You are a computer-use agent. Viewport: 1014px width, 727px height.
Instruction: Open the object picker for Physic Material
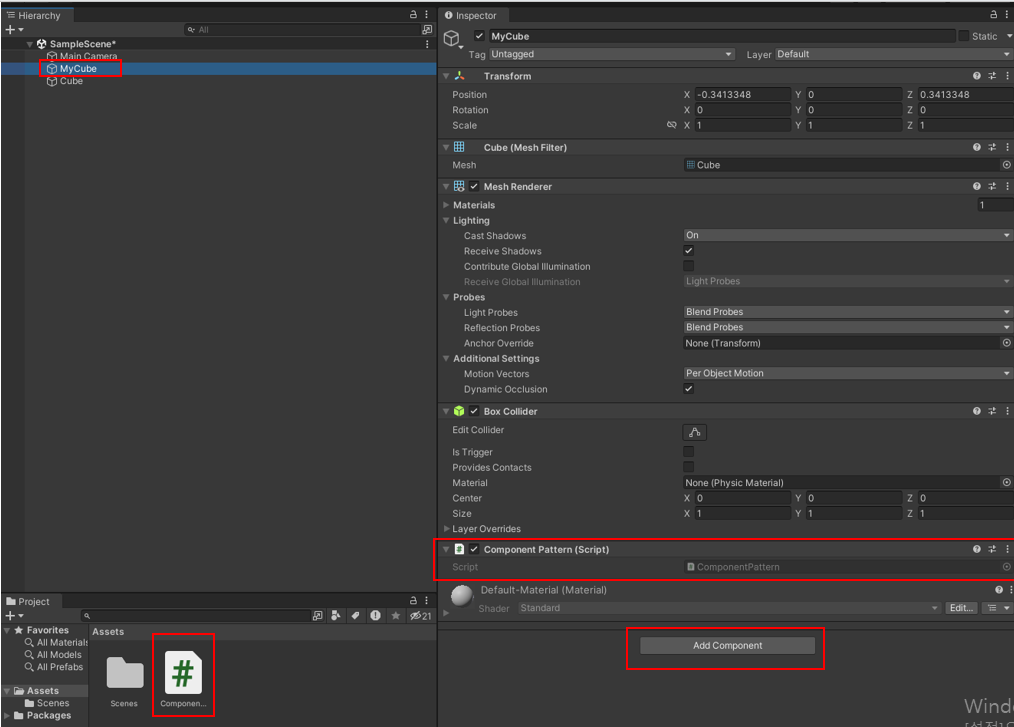1006,483
